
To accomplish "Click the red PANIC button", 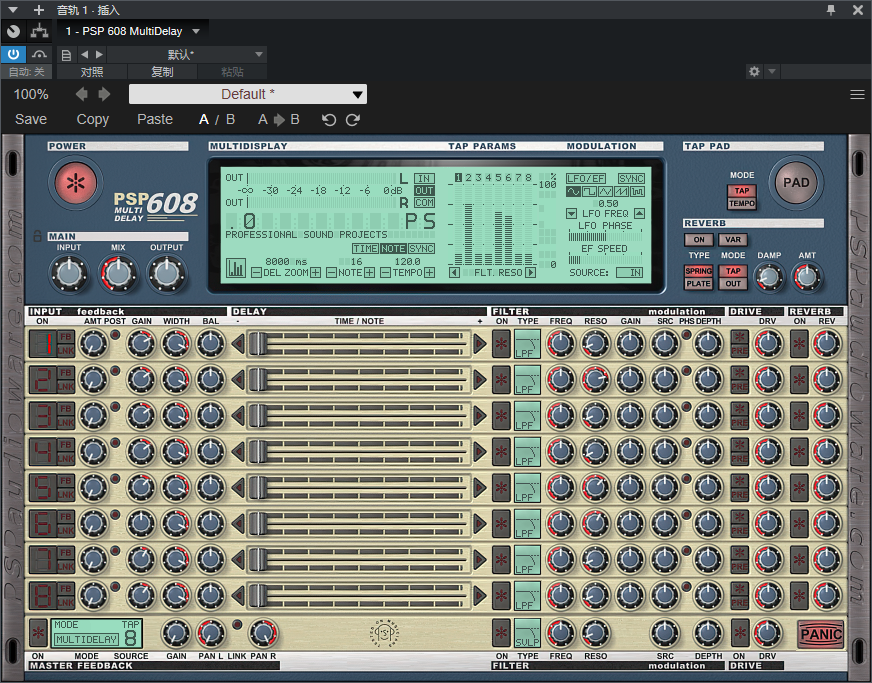I will tap(820, 635).
